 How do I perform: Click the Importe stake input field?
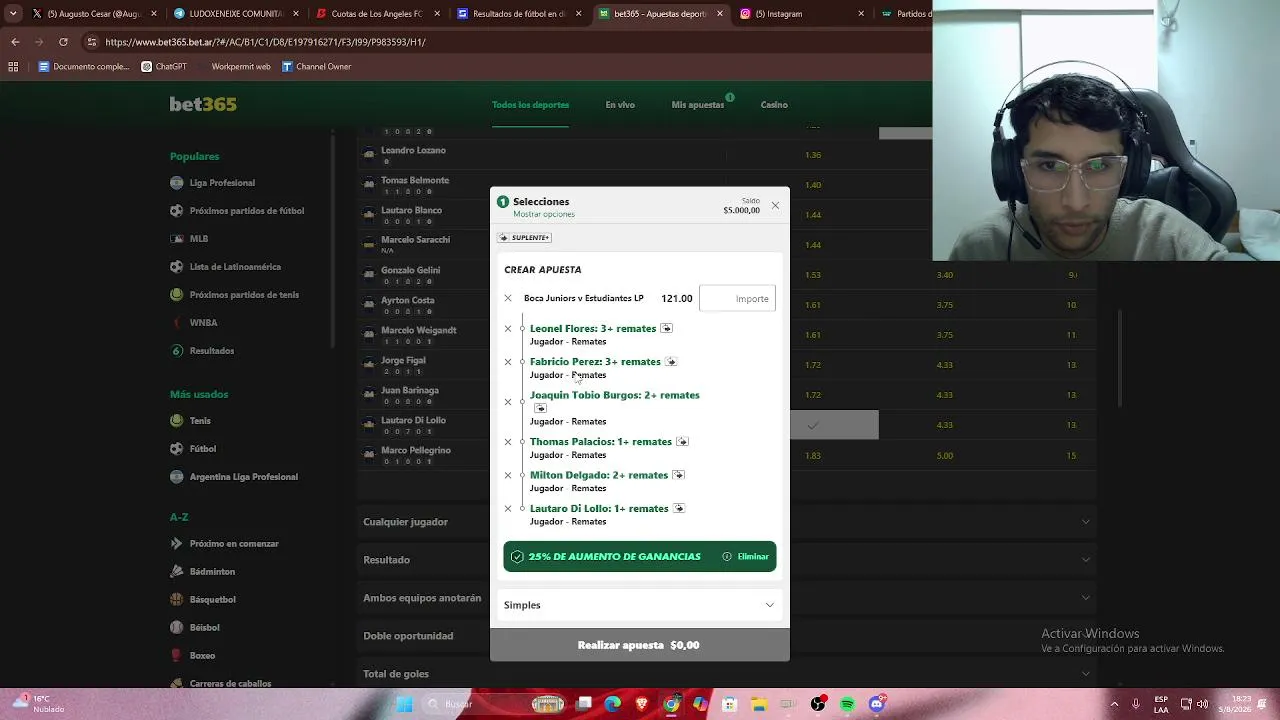tap(737, 298)
